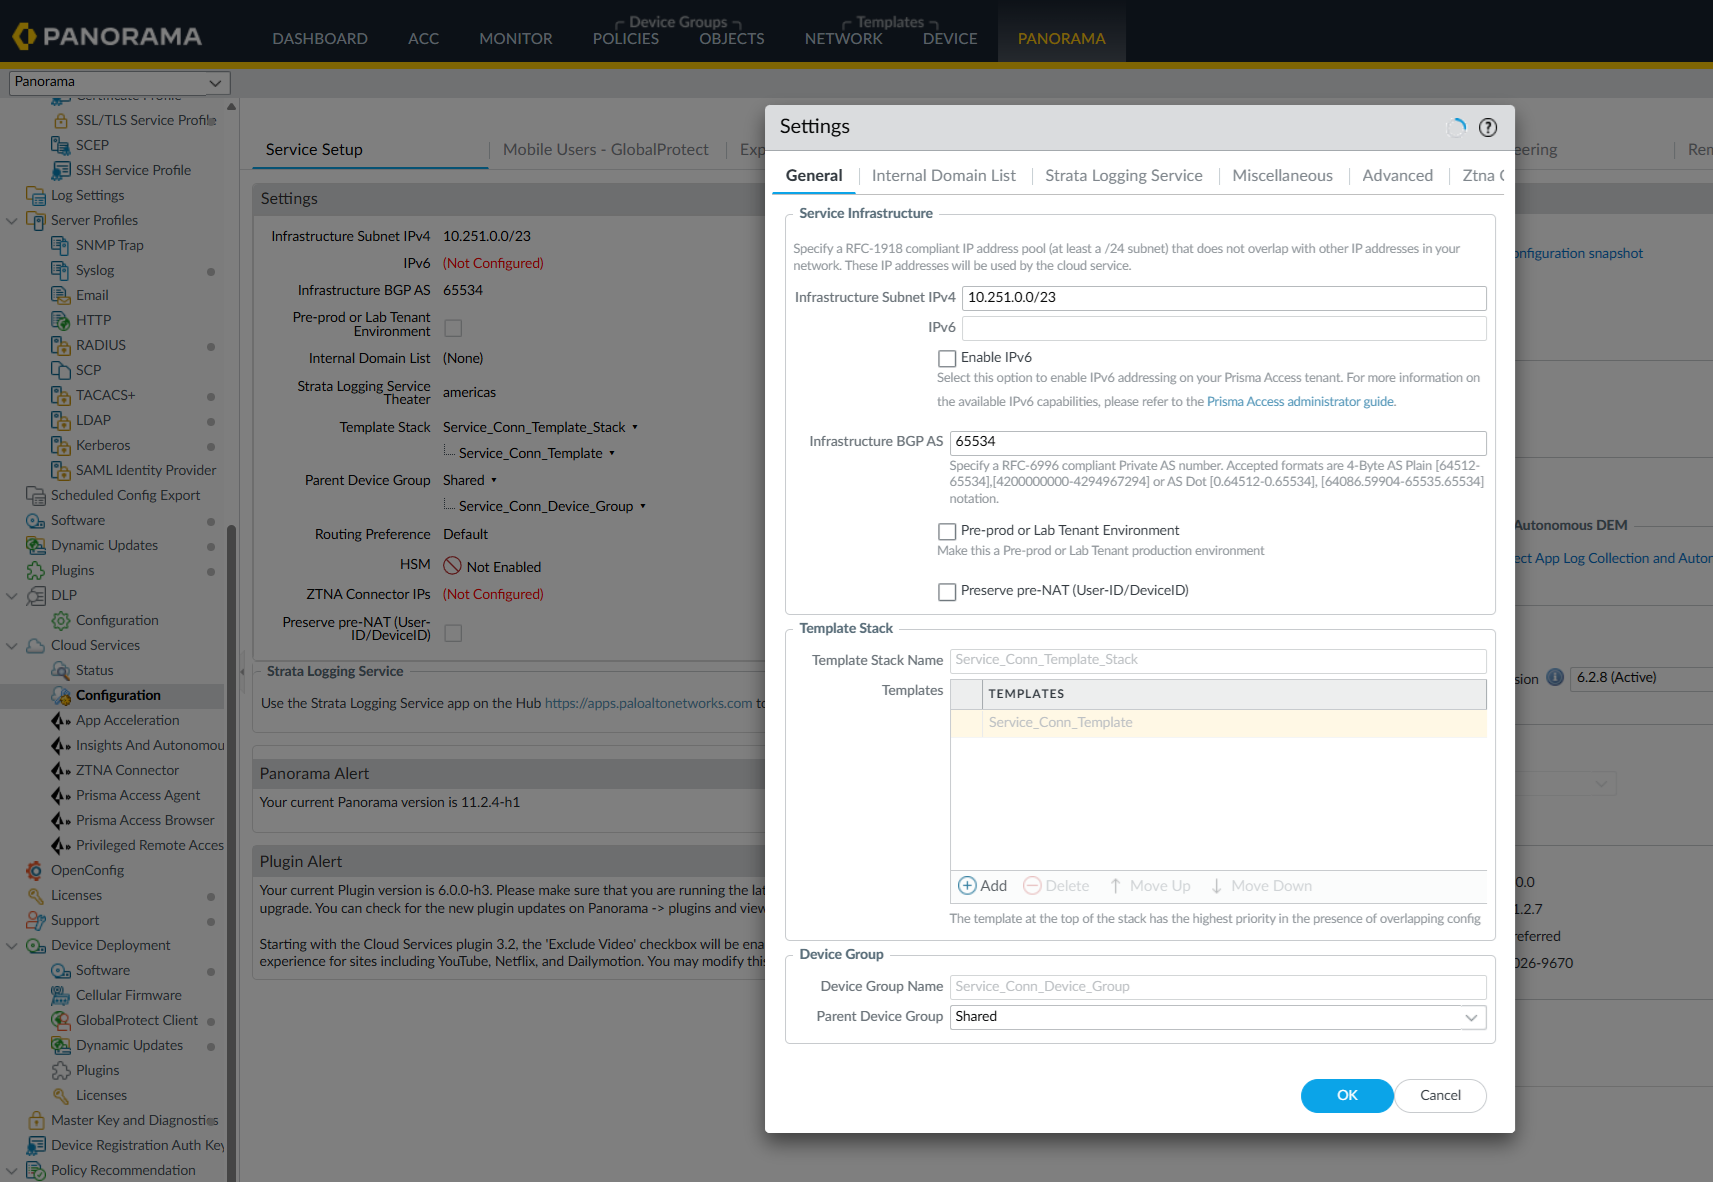
Task: Enable the IPv6 checkbox
Action: pyautogui.click(x=947, y=358)
